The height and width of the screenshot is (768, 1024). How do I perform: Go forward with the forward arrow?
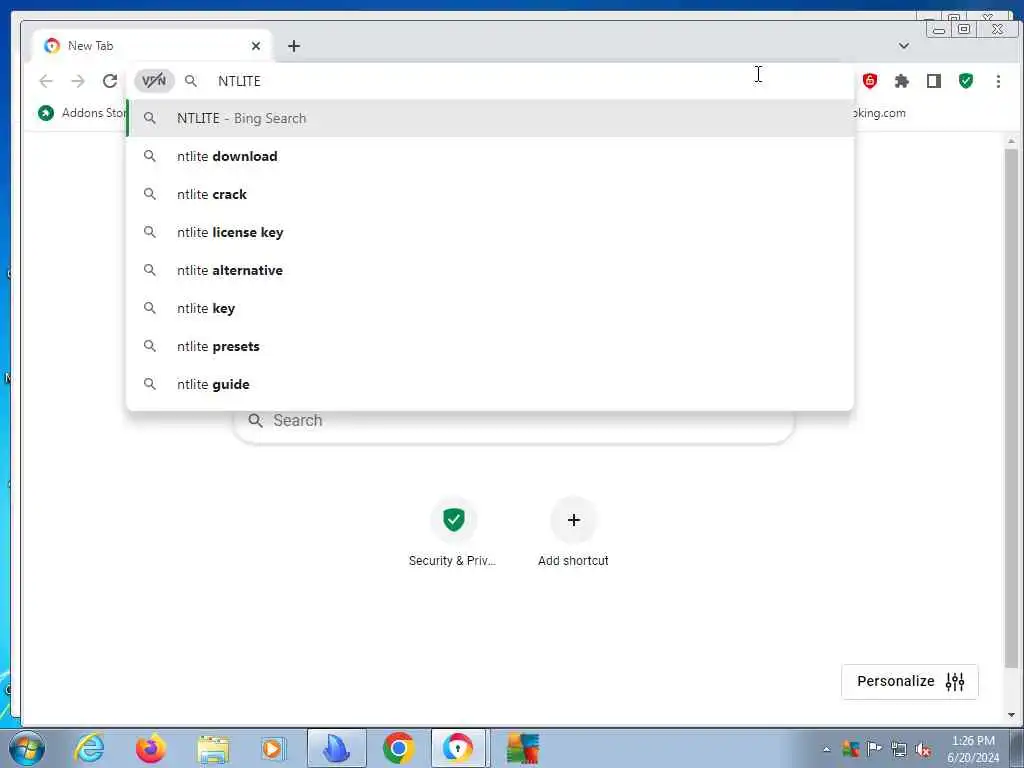tap(78, 81)
